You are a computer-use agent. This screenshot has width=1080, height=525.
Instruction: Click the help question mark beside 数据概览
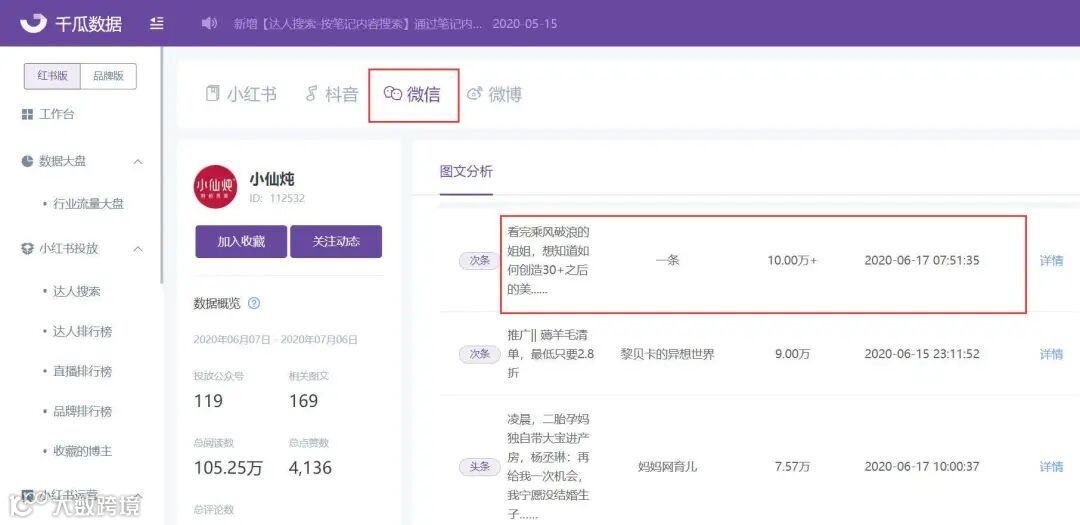253,303
